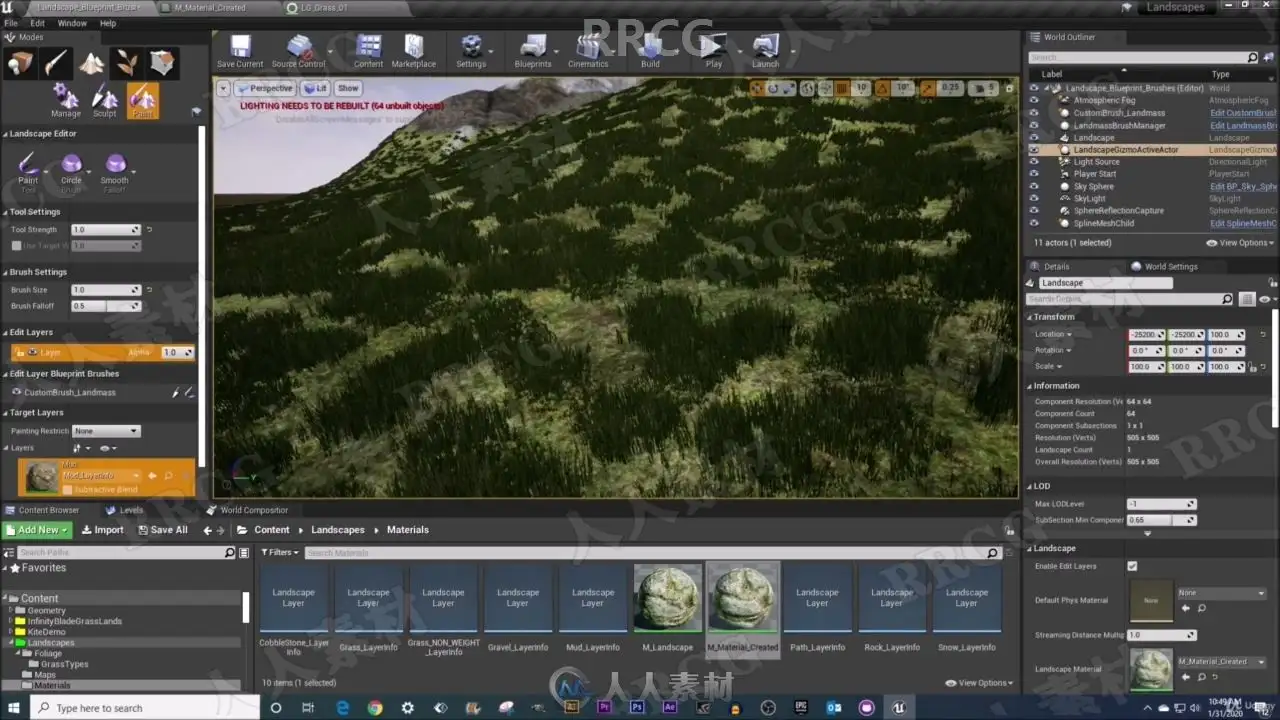Click the Build toolbar icon
Image resolution: width=1280 pixels, height=720 pixels.
pyautogui.click(x=650, y=48)
